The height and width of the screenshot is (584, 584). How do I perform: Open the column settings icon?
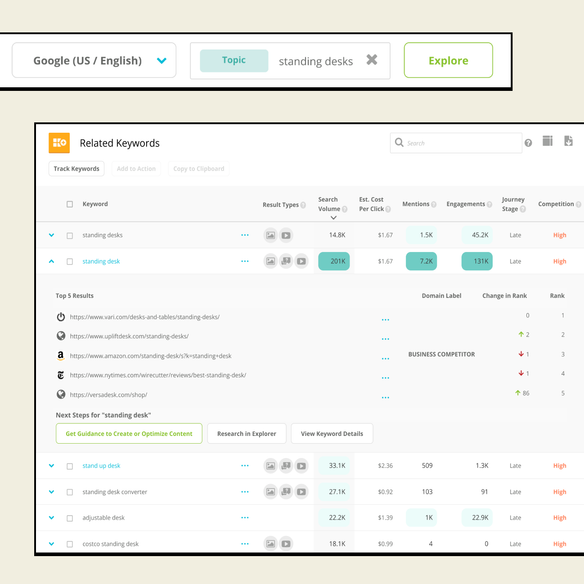coord(548,141)
